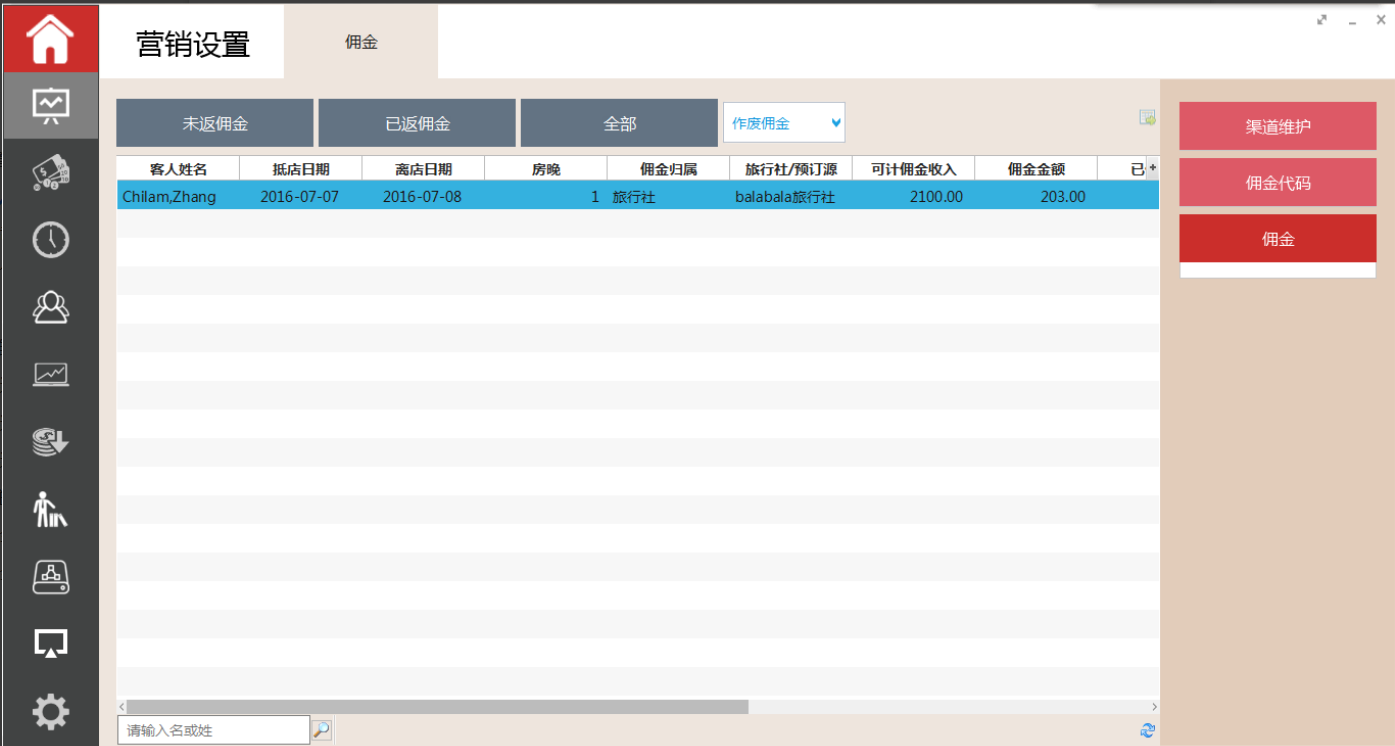This screenshot has height=746, width=1395.
Task: Select 佣金 in right panel
Action: coord(1278,239)
